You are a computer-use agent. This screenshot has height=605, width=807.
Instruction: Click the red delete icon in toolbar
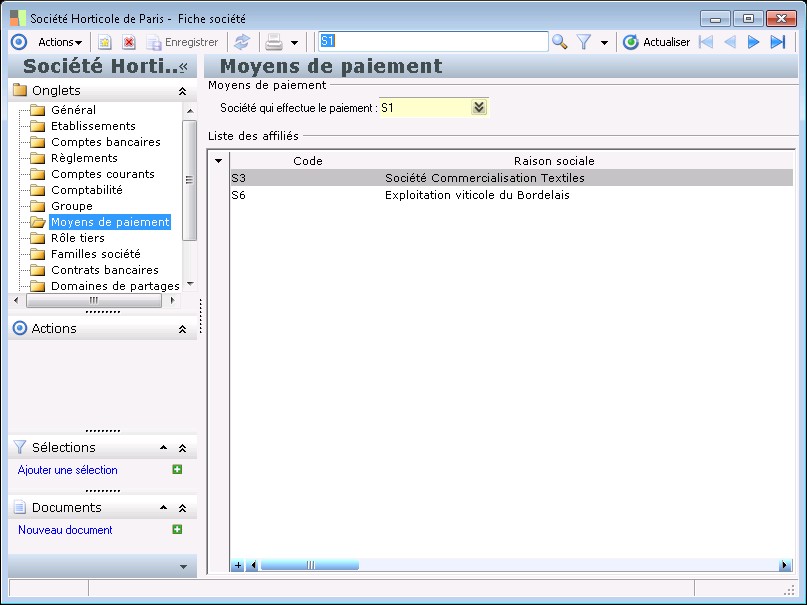129,42
